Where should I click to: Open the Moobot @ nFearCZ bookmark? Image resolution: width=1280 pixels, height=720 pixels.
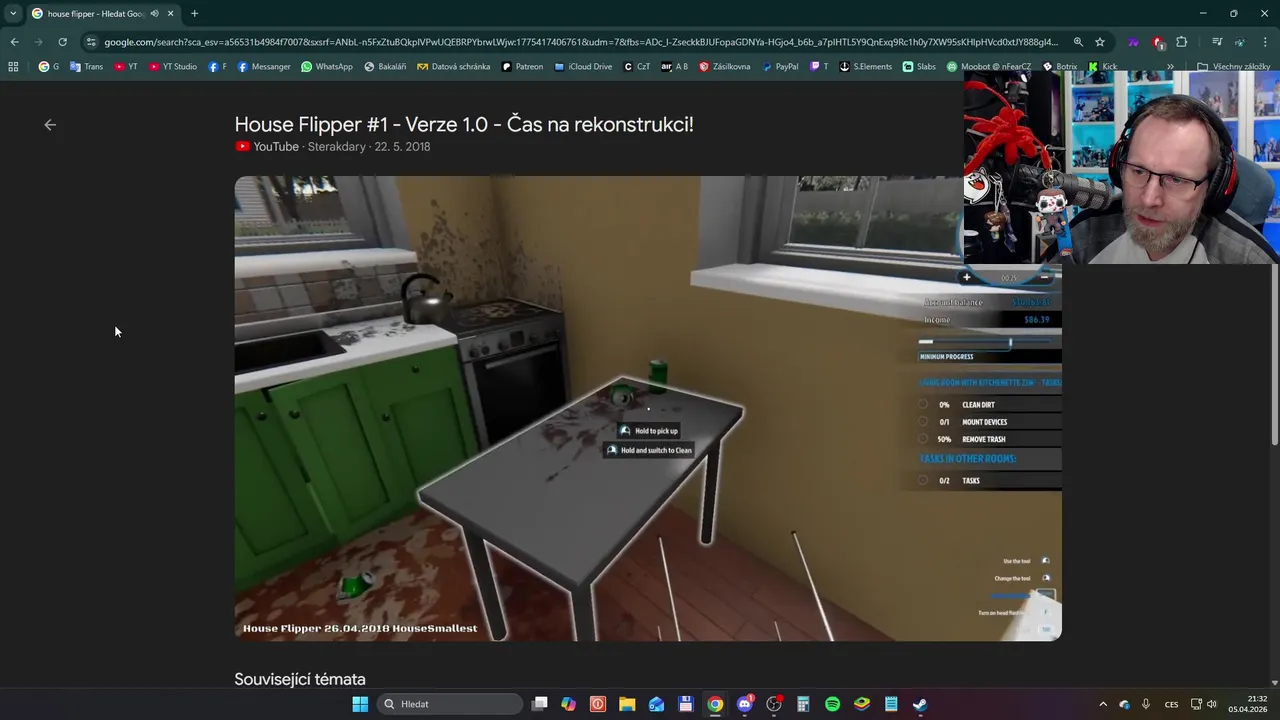tap(990, 67)
